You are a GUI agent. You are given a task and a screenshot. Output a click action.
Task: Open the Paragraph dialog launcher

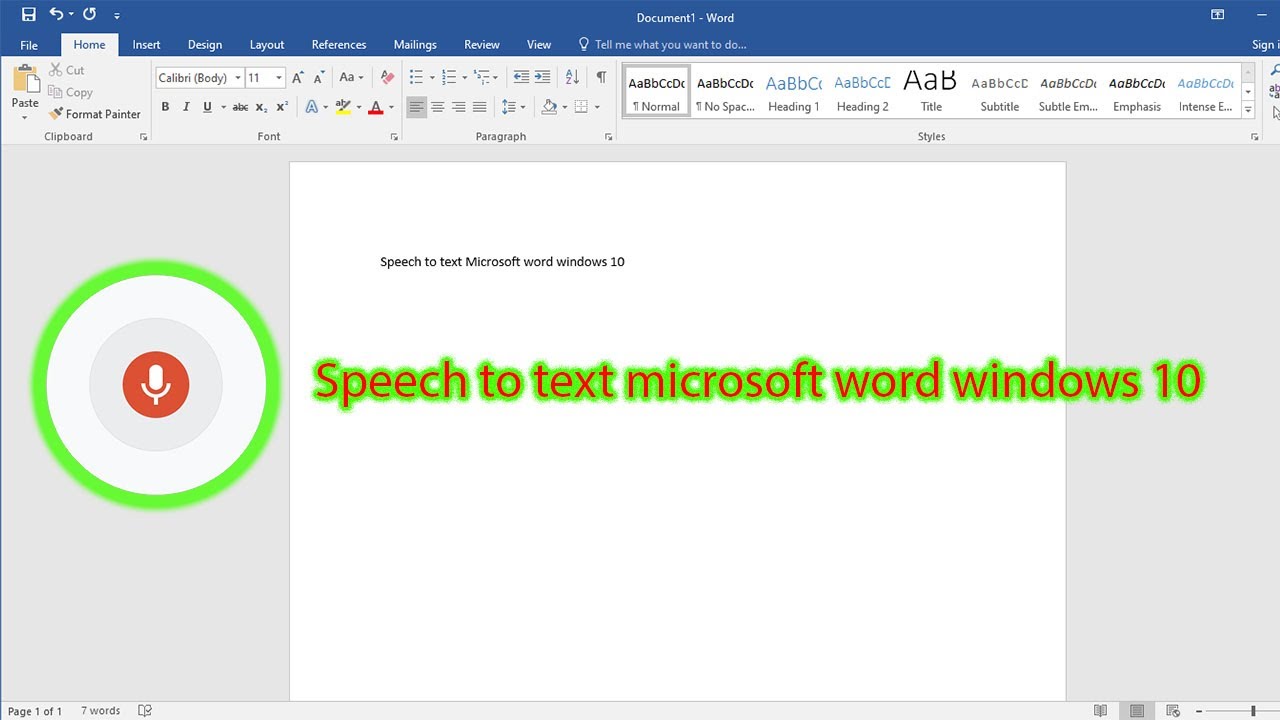(x=609, y=137)
